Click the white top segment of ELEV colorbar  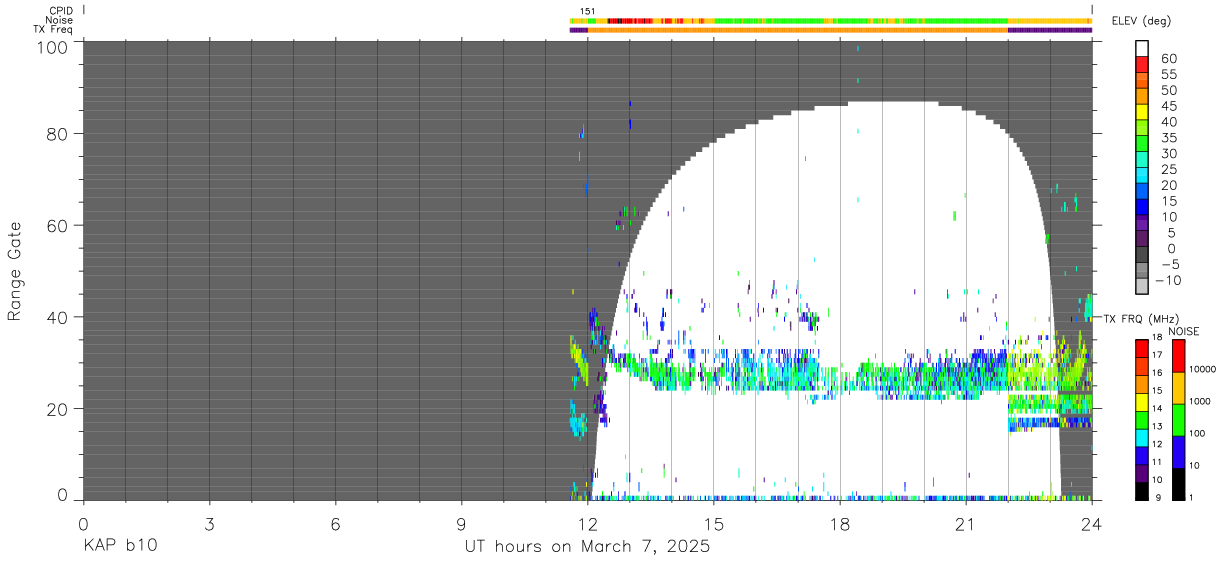pyautogui.click(x=1142, y=48)
